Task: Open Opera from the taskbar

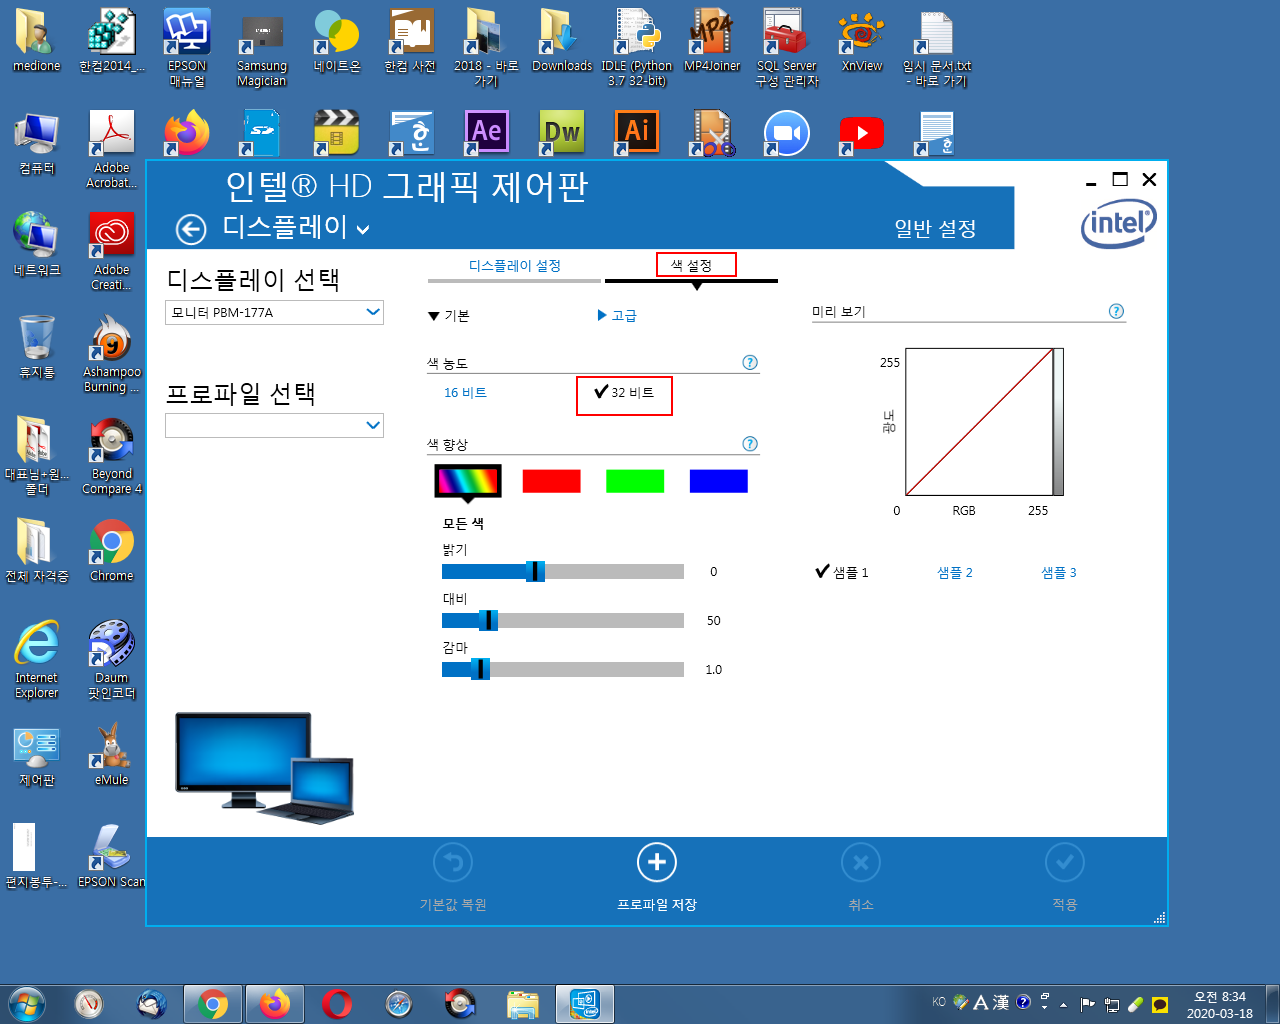Action: point(337,1004)
